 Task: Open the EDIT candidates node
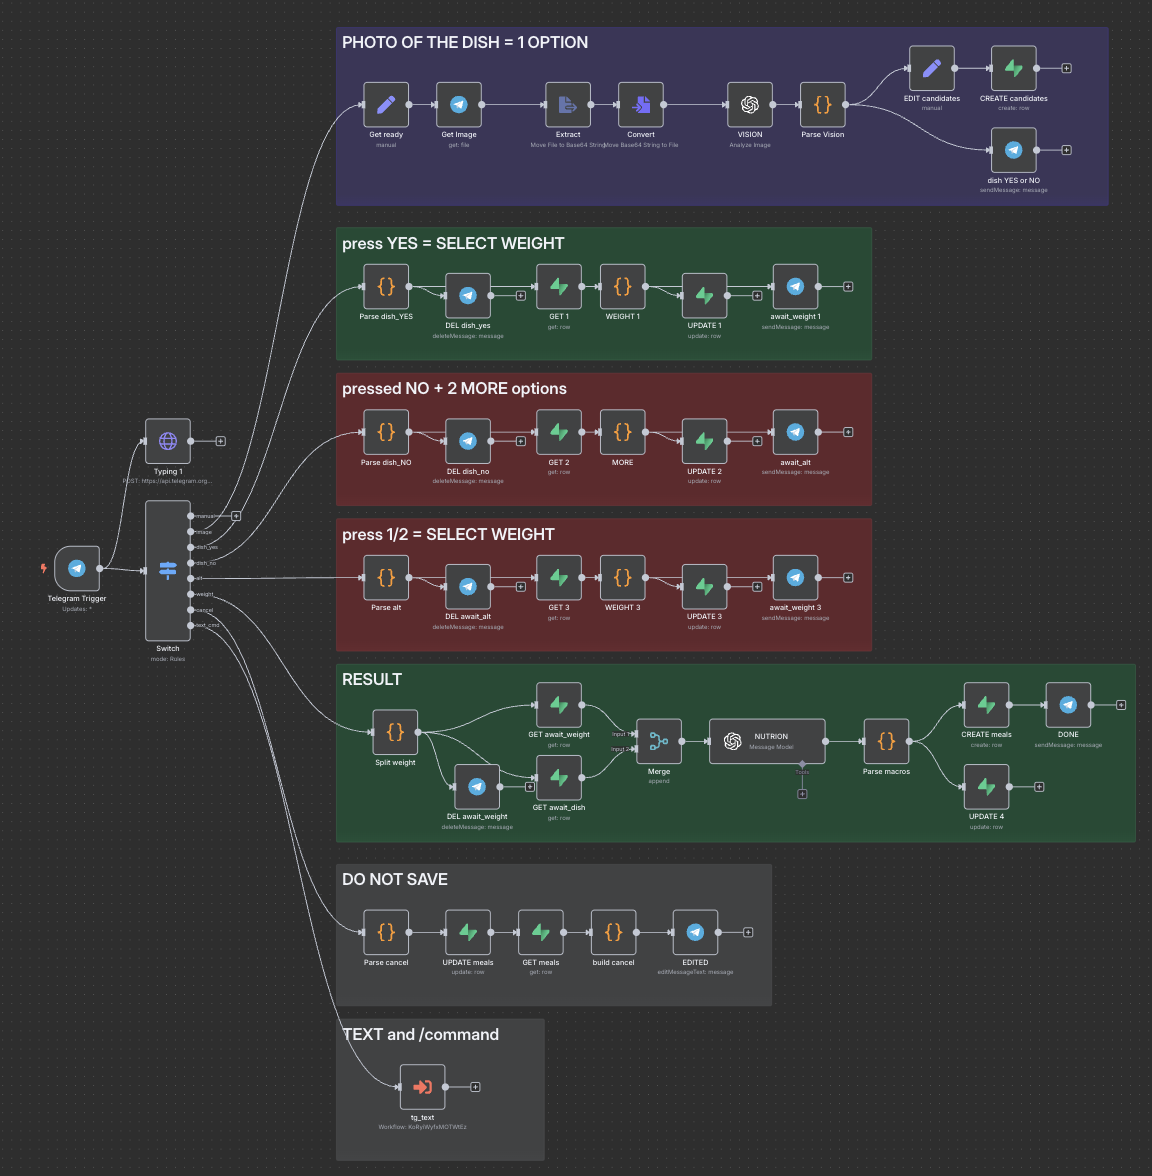pos(932,68)
